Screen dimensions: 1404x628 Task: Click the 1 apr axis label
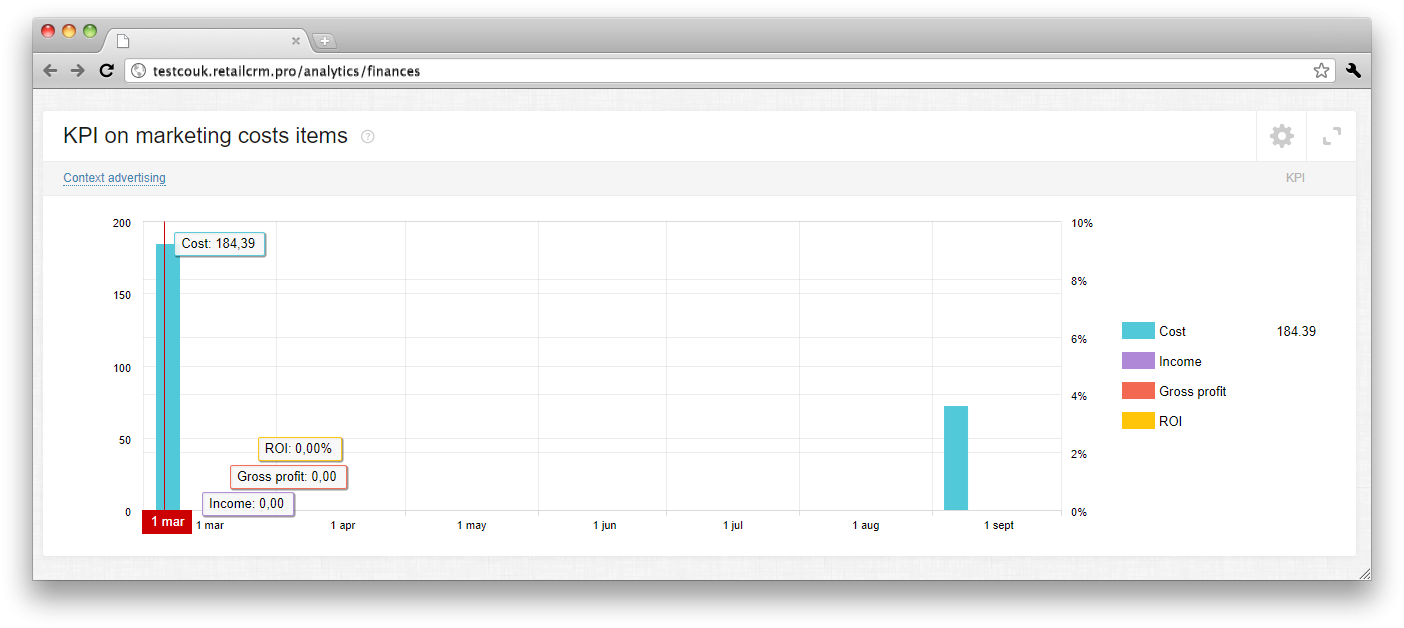[343, 525]
